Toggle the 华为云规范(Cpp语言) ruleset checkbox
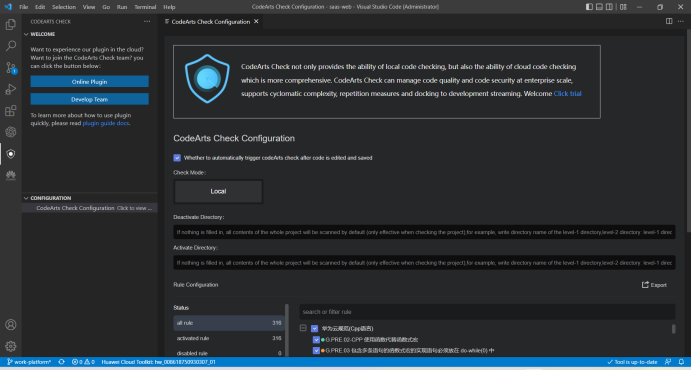Screen dimensions: 692x371 click(x=315, y=328)
